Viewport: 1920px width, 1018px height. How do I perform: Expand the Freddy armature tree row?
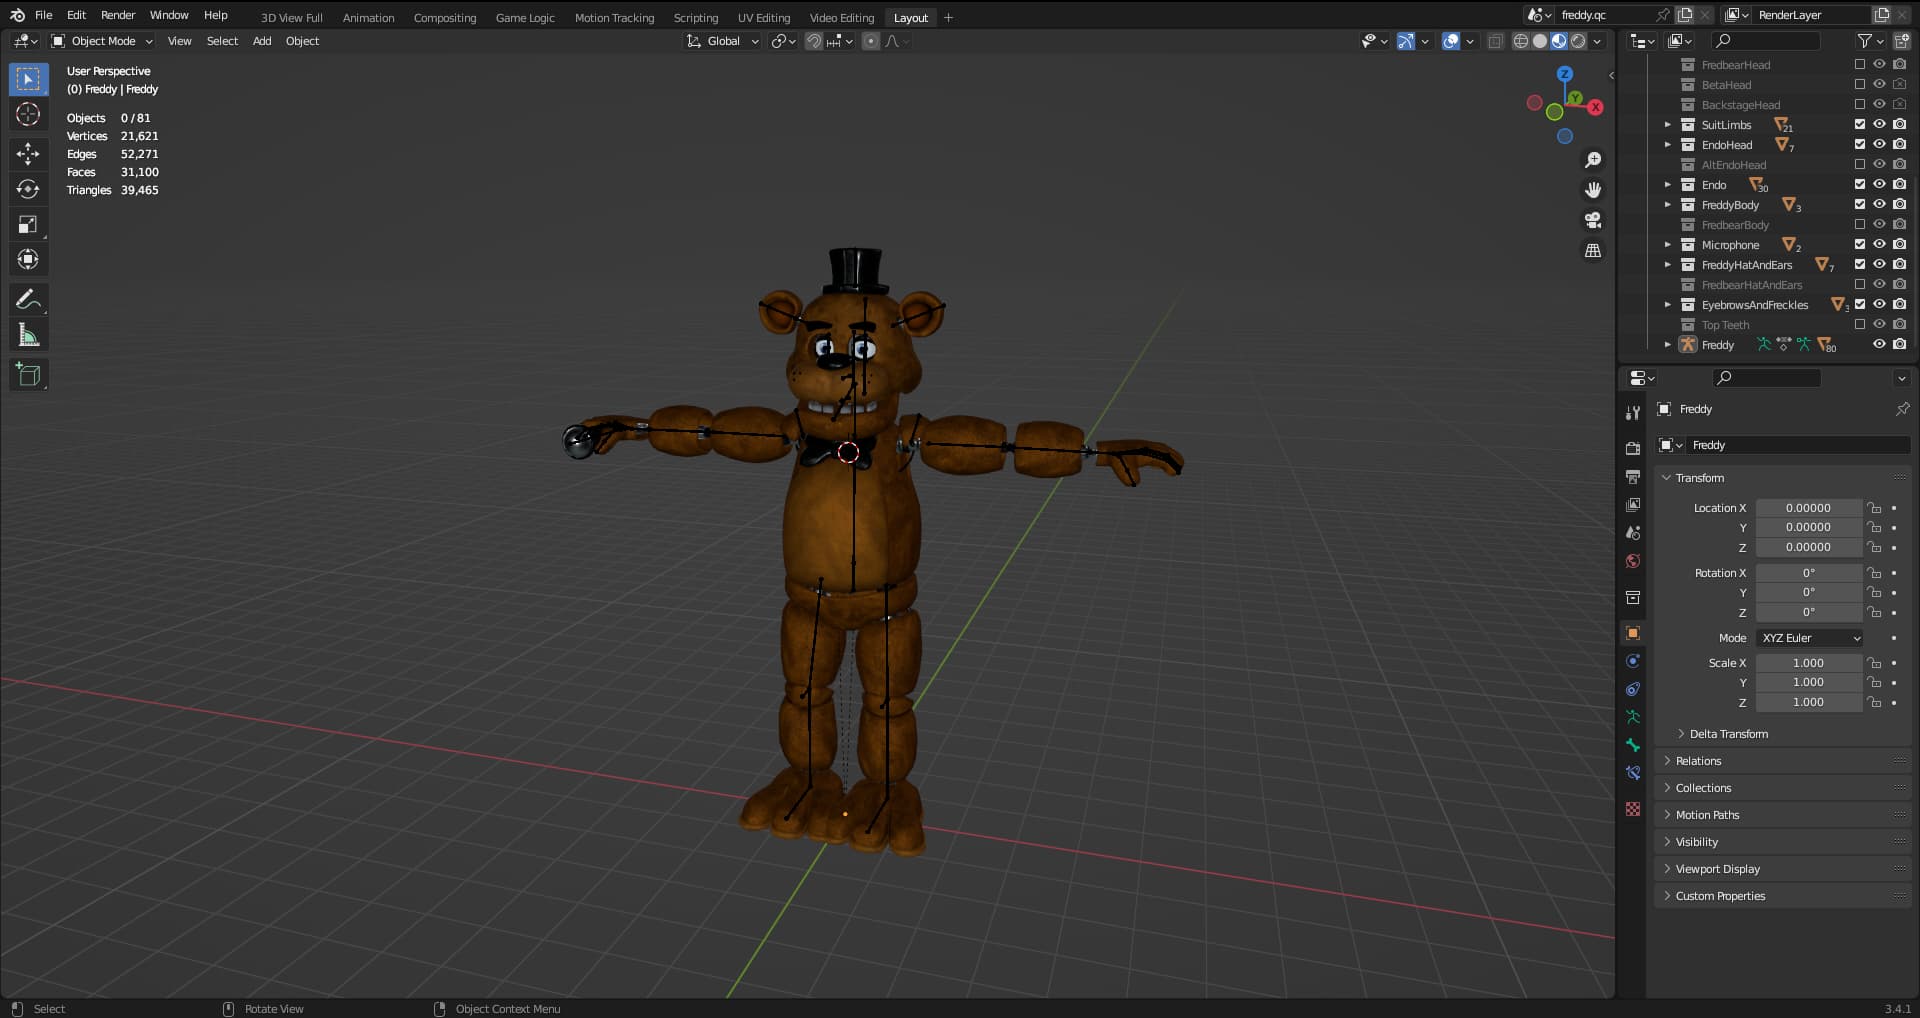(x=1667, y=345)
